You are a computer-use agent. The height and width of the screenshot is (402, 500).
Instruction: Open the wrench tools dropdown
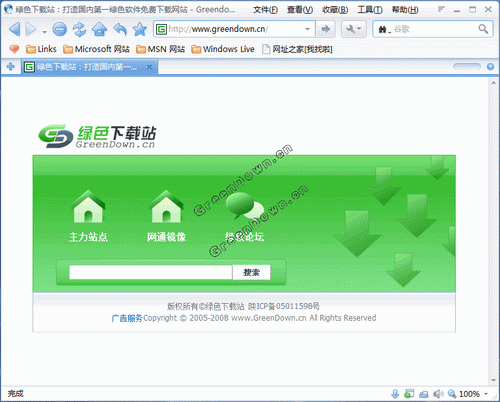[x=354, y=29]
